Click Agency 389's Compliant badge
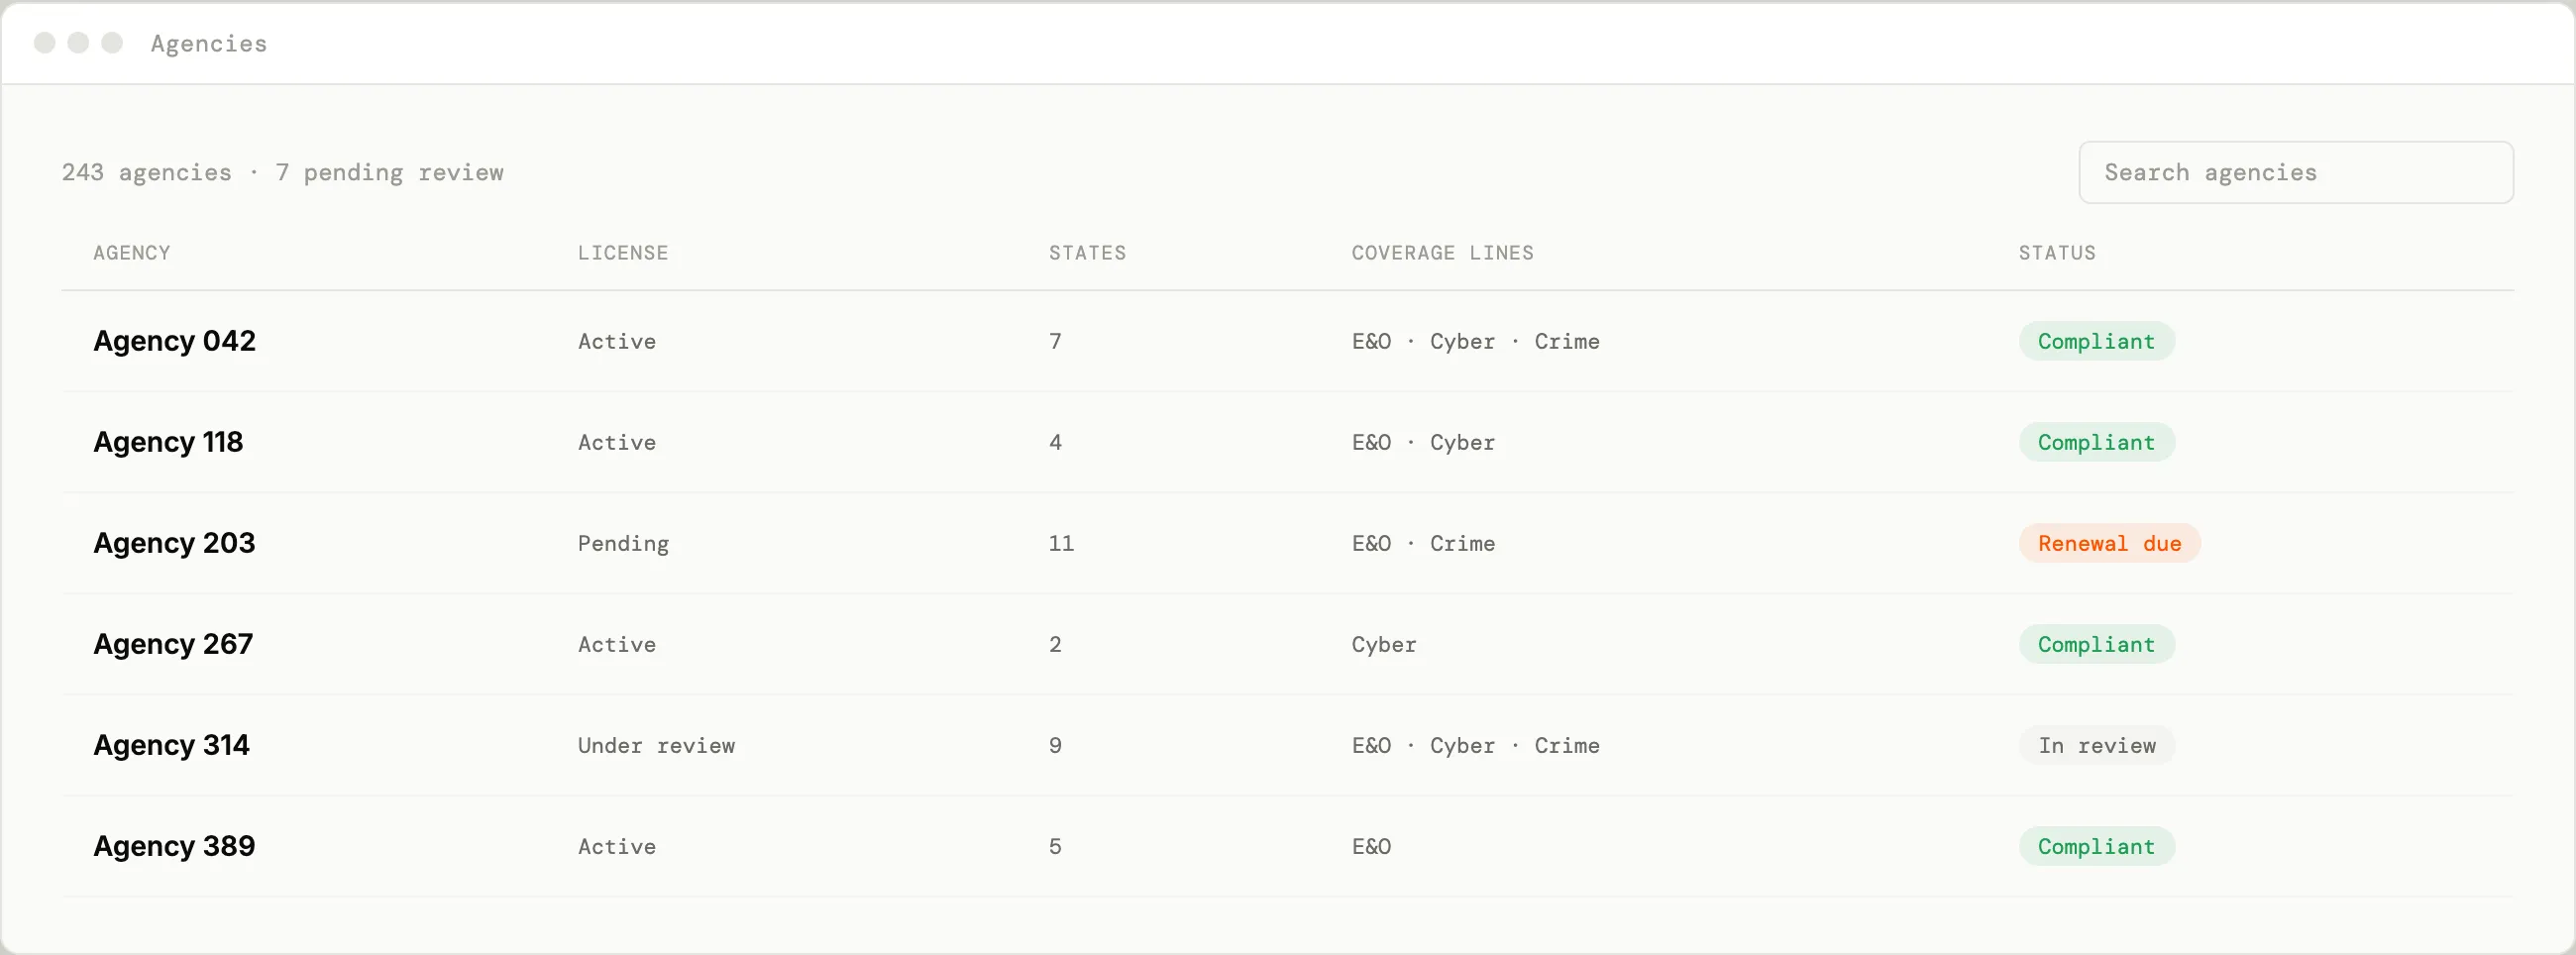 (2097, 846)
